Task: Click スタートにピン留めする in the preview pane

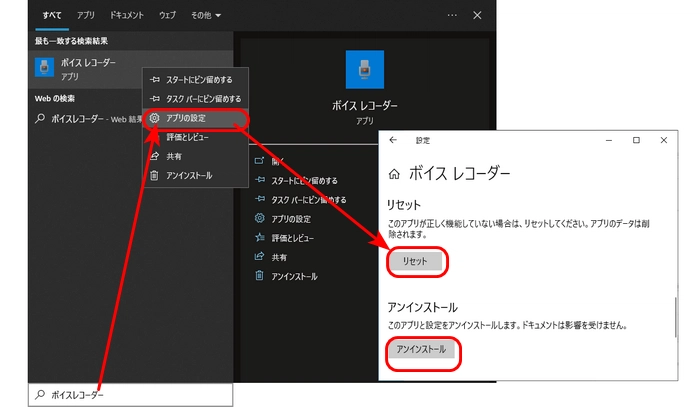Action: (304, 181)
